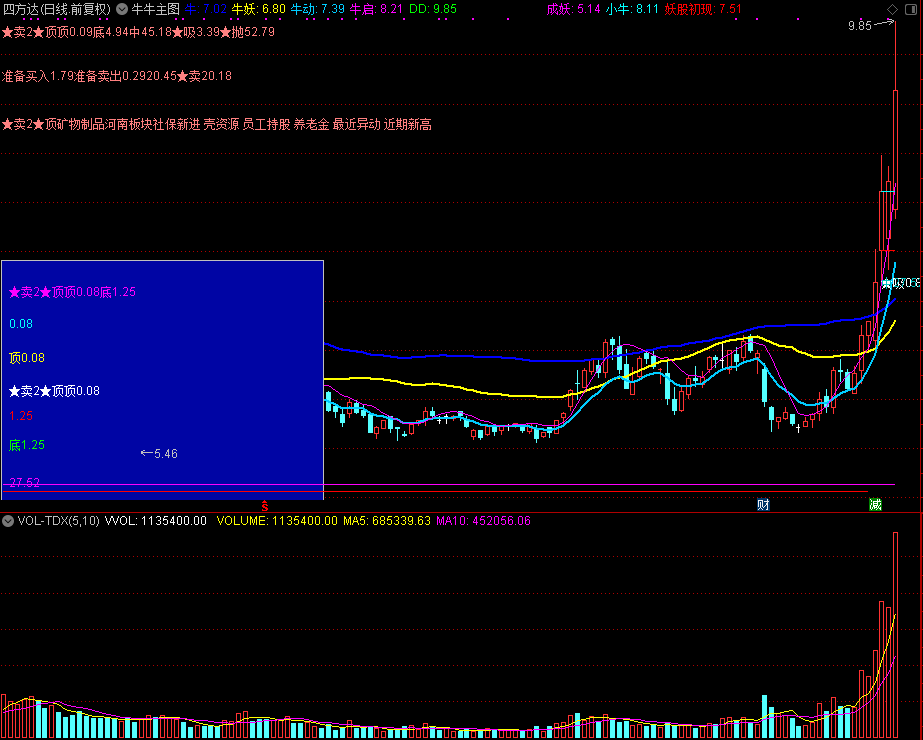This screenshot has height=740, width=923.
Task: Click the ←5.46 low price label
Action: click(159, 453)
